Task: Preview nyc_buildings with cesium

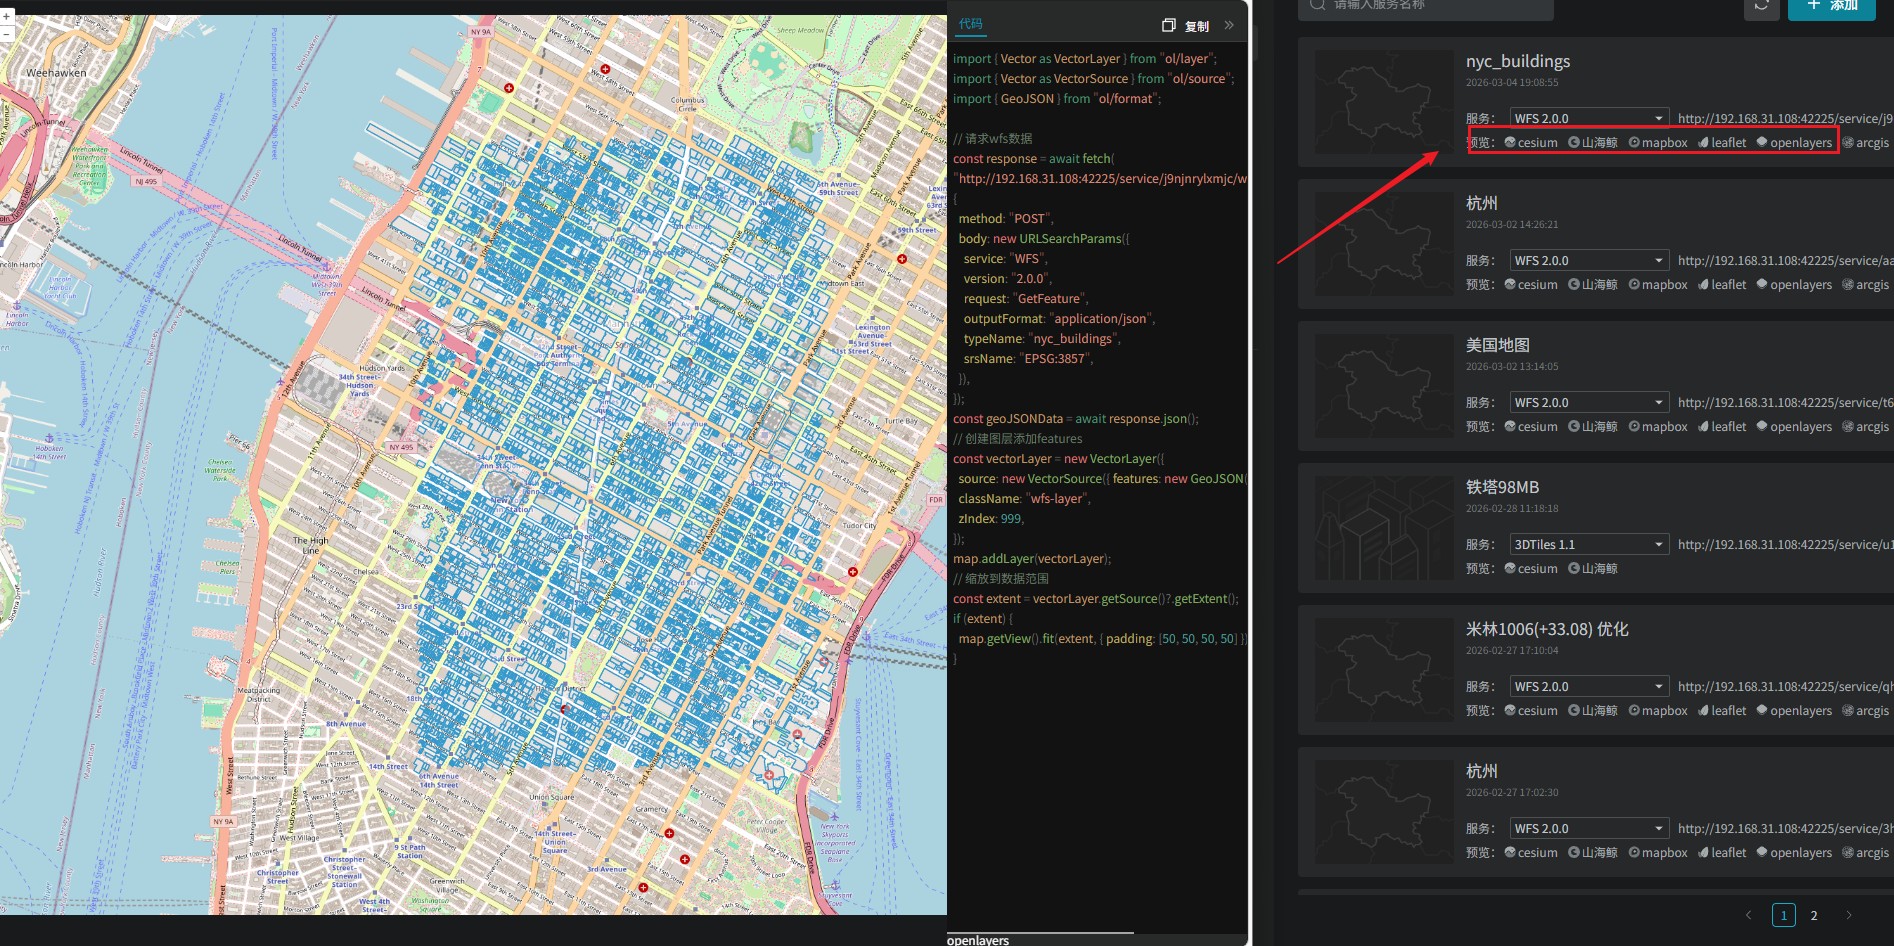Action: pyautogui.click(x=1531, y=143)
